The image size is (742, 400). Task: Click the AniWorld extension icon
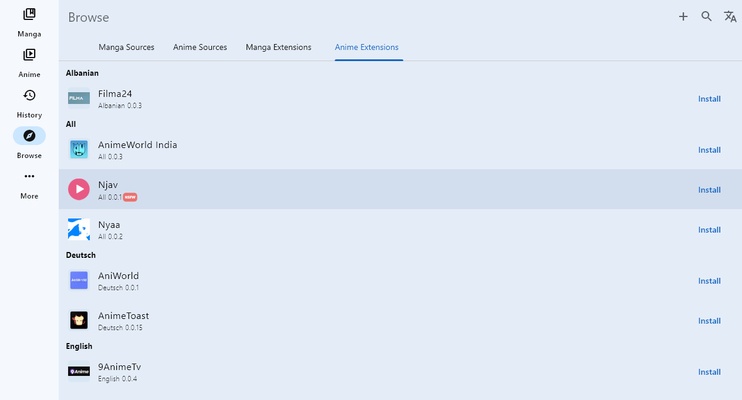(x=79, y=281)
